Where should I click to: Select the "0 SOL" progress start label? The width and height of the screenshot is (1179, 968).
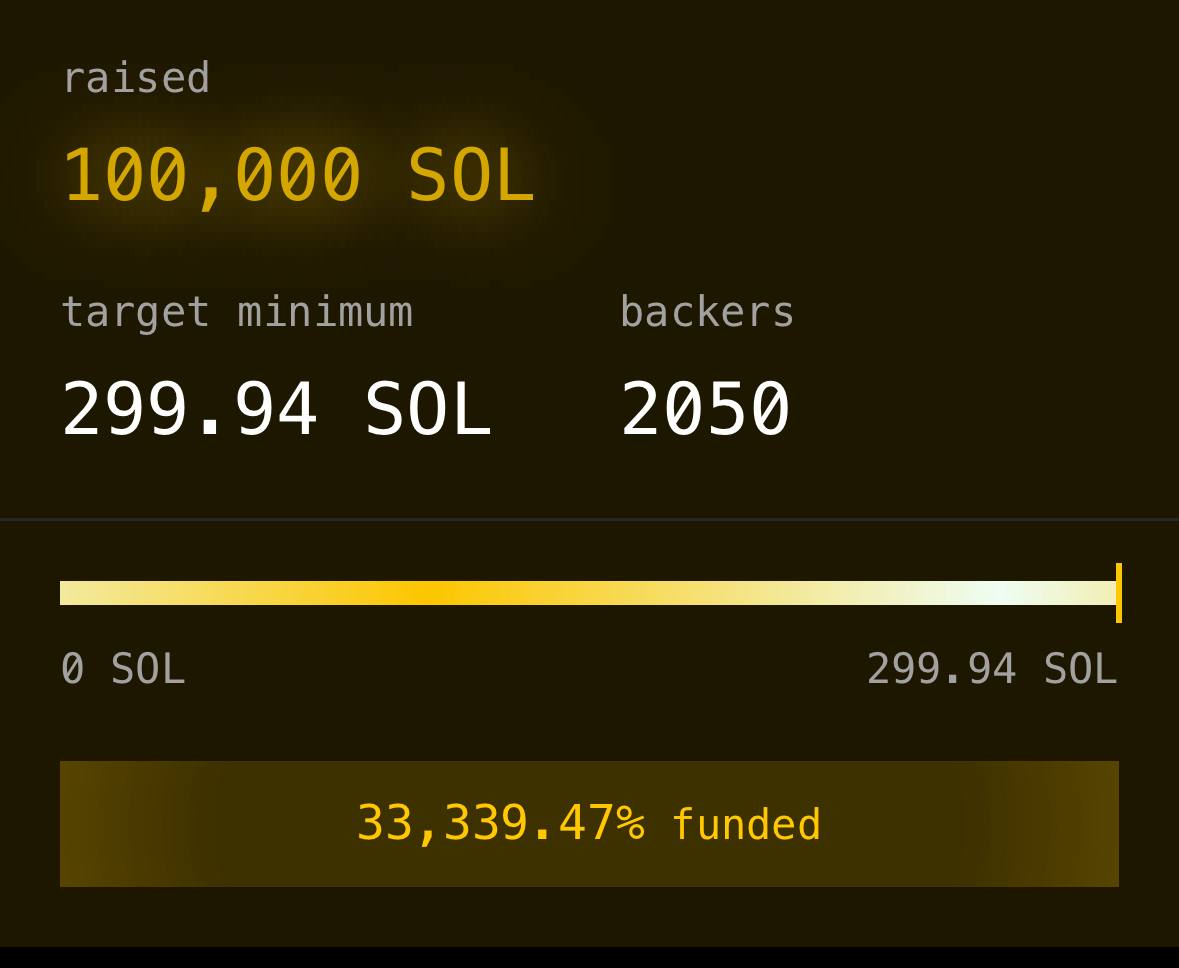point(123,668)
